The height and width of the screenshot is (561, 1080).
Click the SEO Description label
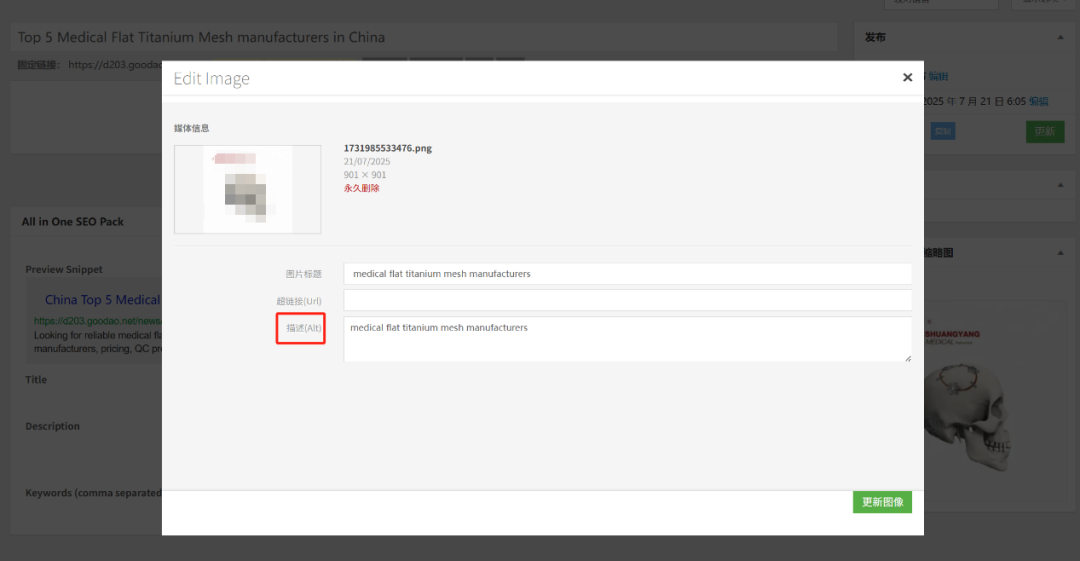52,426
